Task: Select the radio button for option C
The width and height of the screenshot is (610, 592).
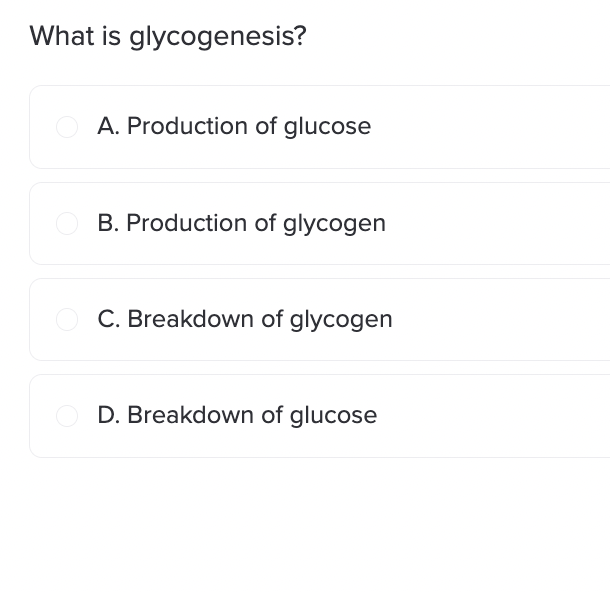Action: [x=67, y=320]
